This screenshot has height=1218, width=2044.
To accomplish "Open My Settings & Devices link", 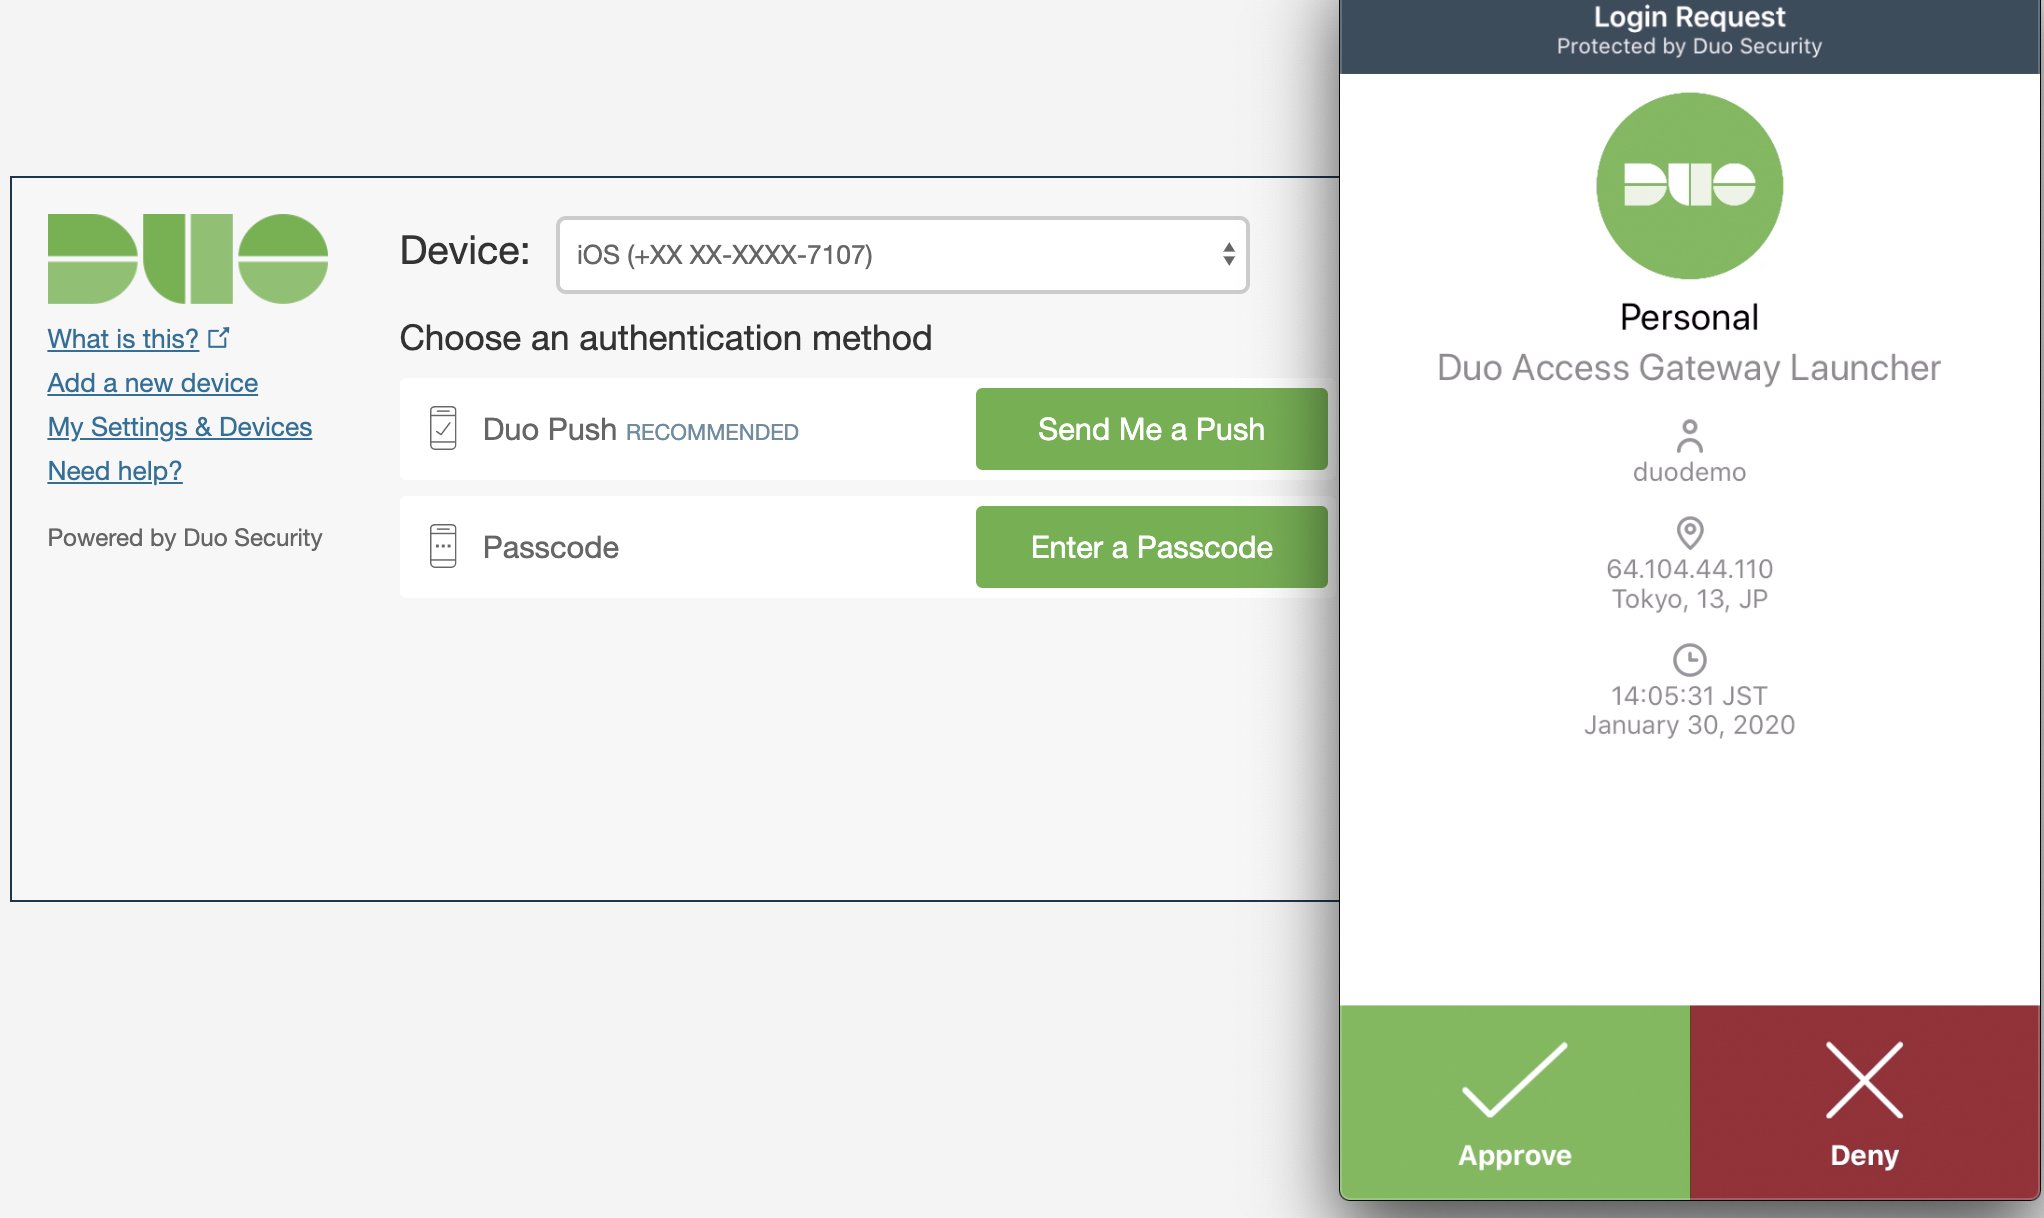I will pos(180,427).
